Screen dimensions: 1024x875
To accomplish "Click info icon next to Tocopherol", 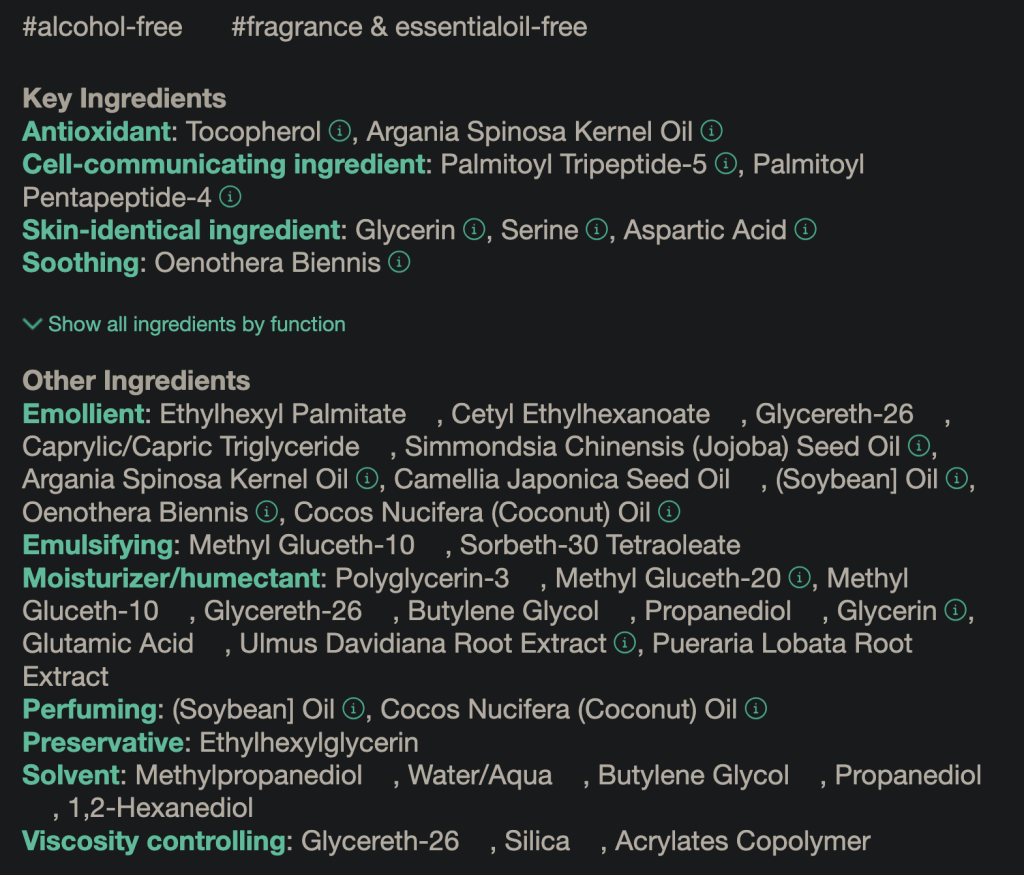I will click(x=339, y=132).
